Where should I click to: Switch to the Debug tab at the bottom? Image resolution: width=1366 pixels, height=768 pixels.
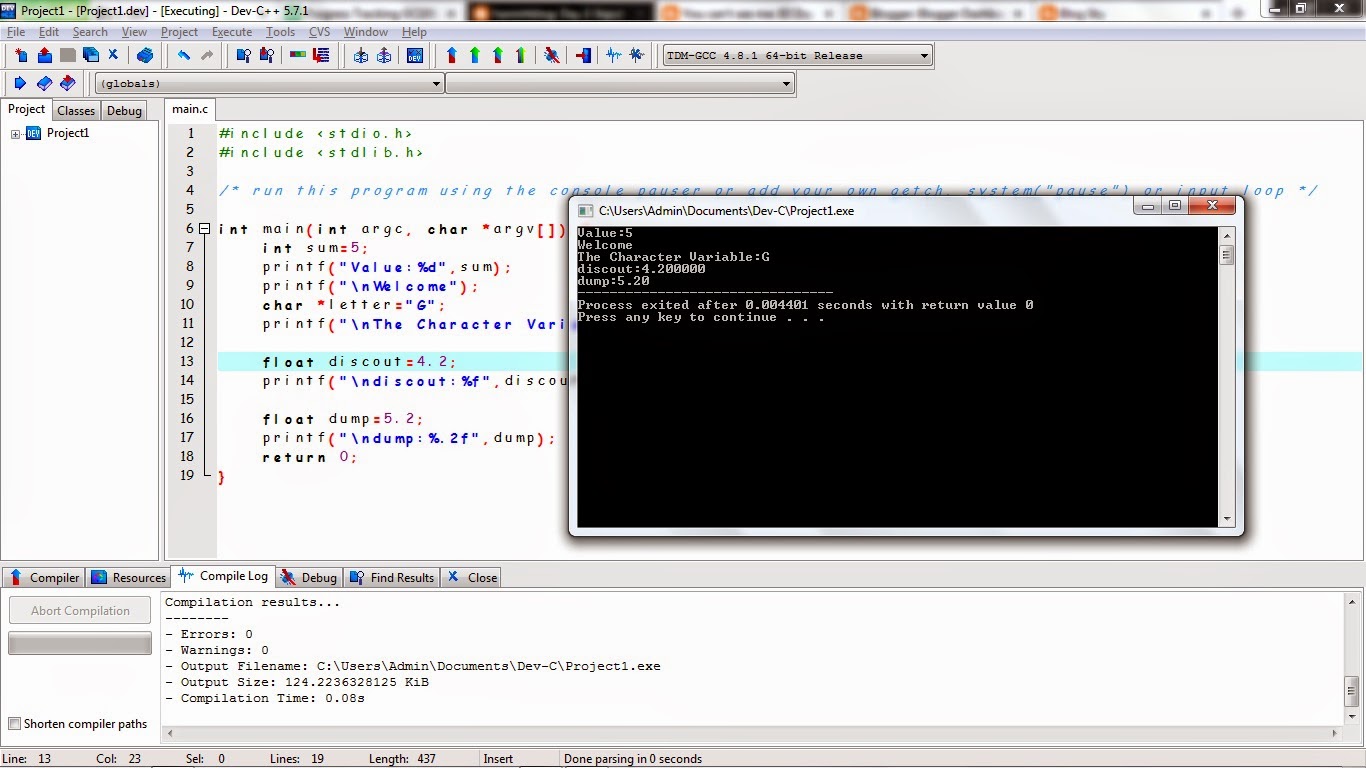[x=309, y=577]
